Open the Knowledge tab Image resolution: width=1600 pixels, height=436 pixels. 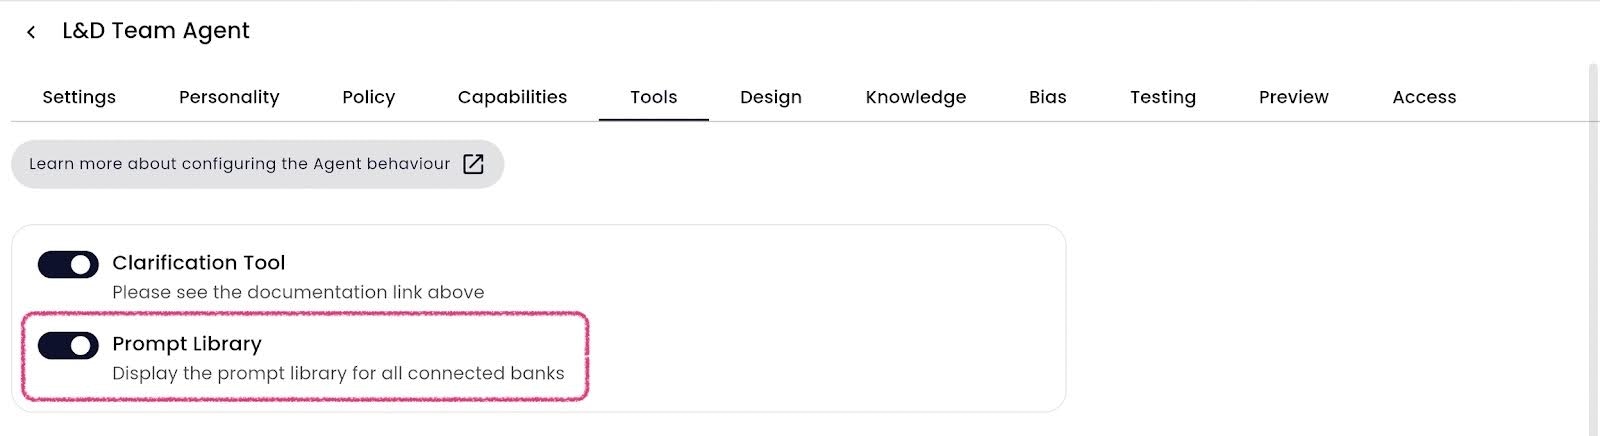(x=916, y=97)
